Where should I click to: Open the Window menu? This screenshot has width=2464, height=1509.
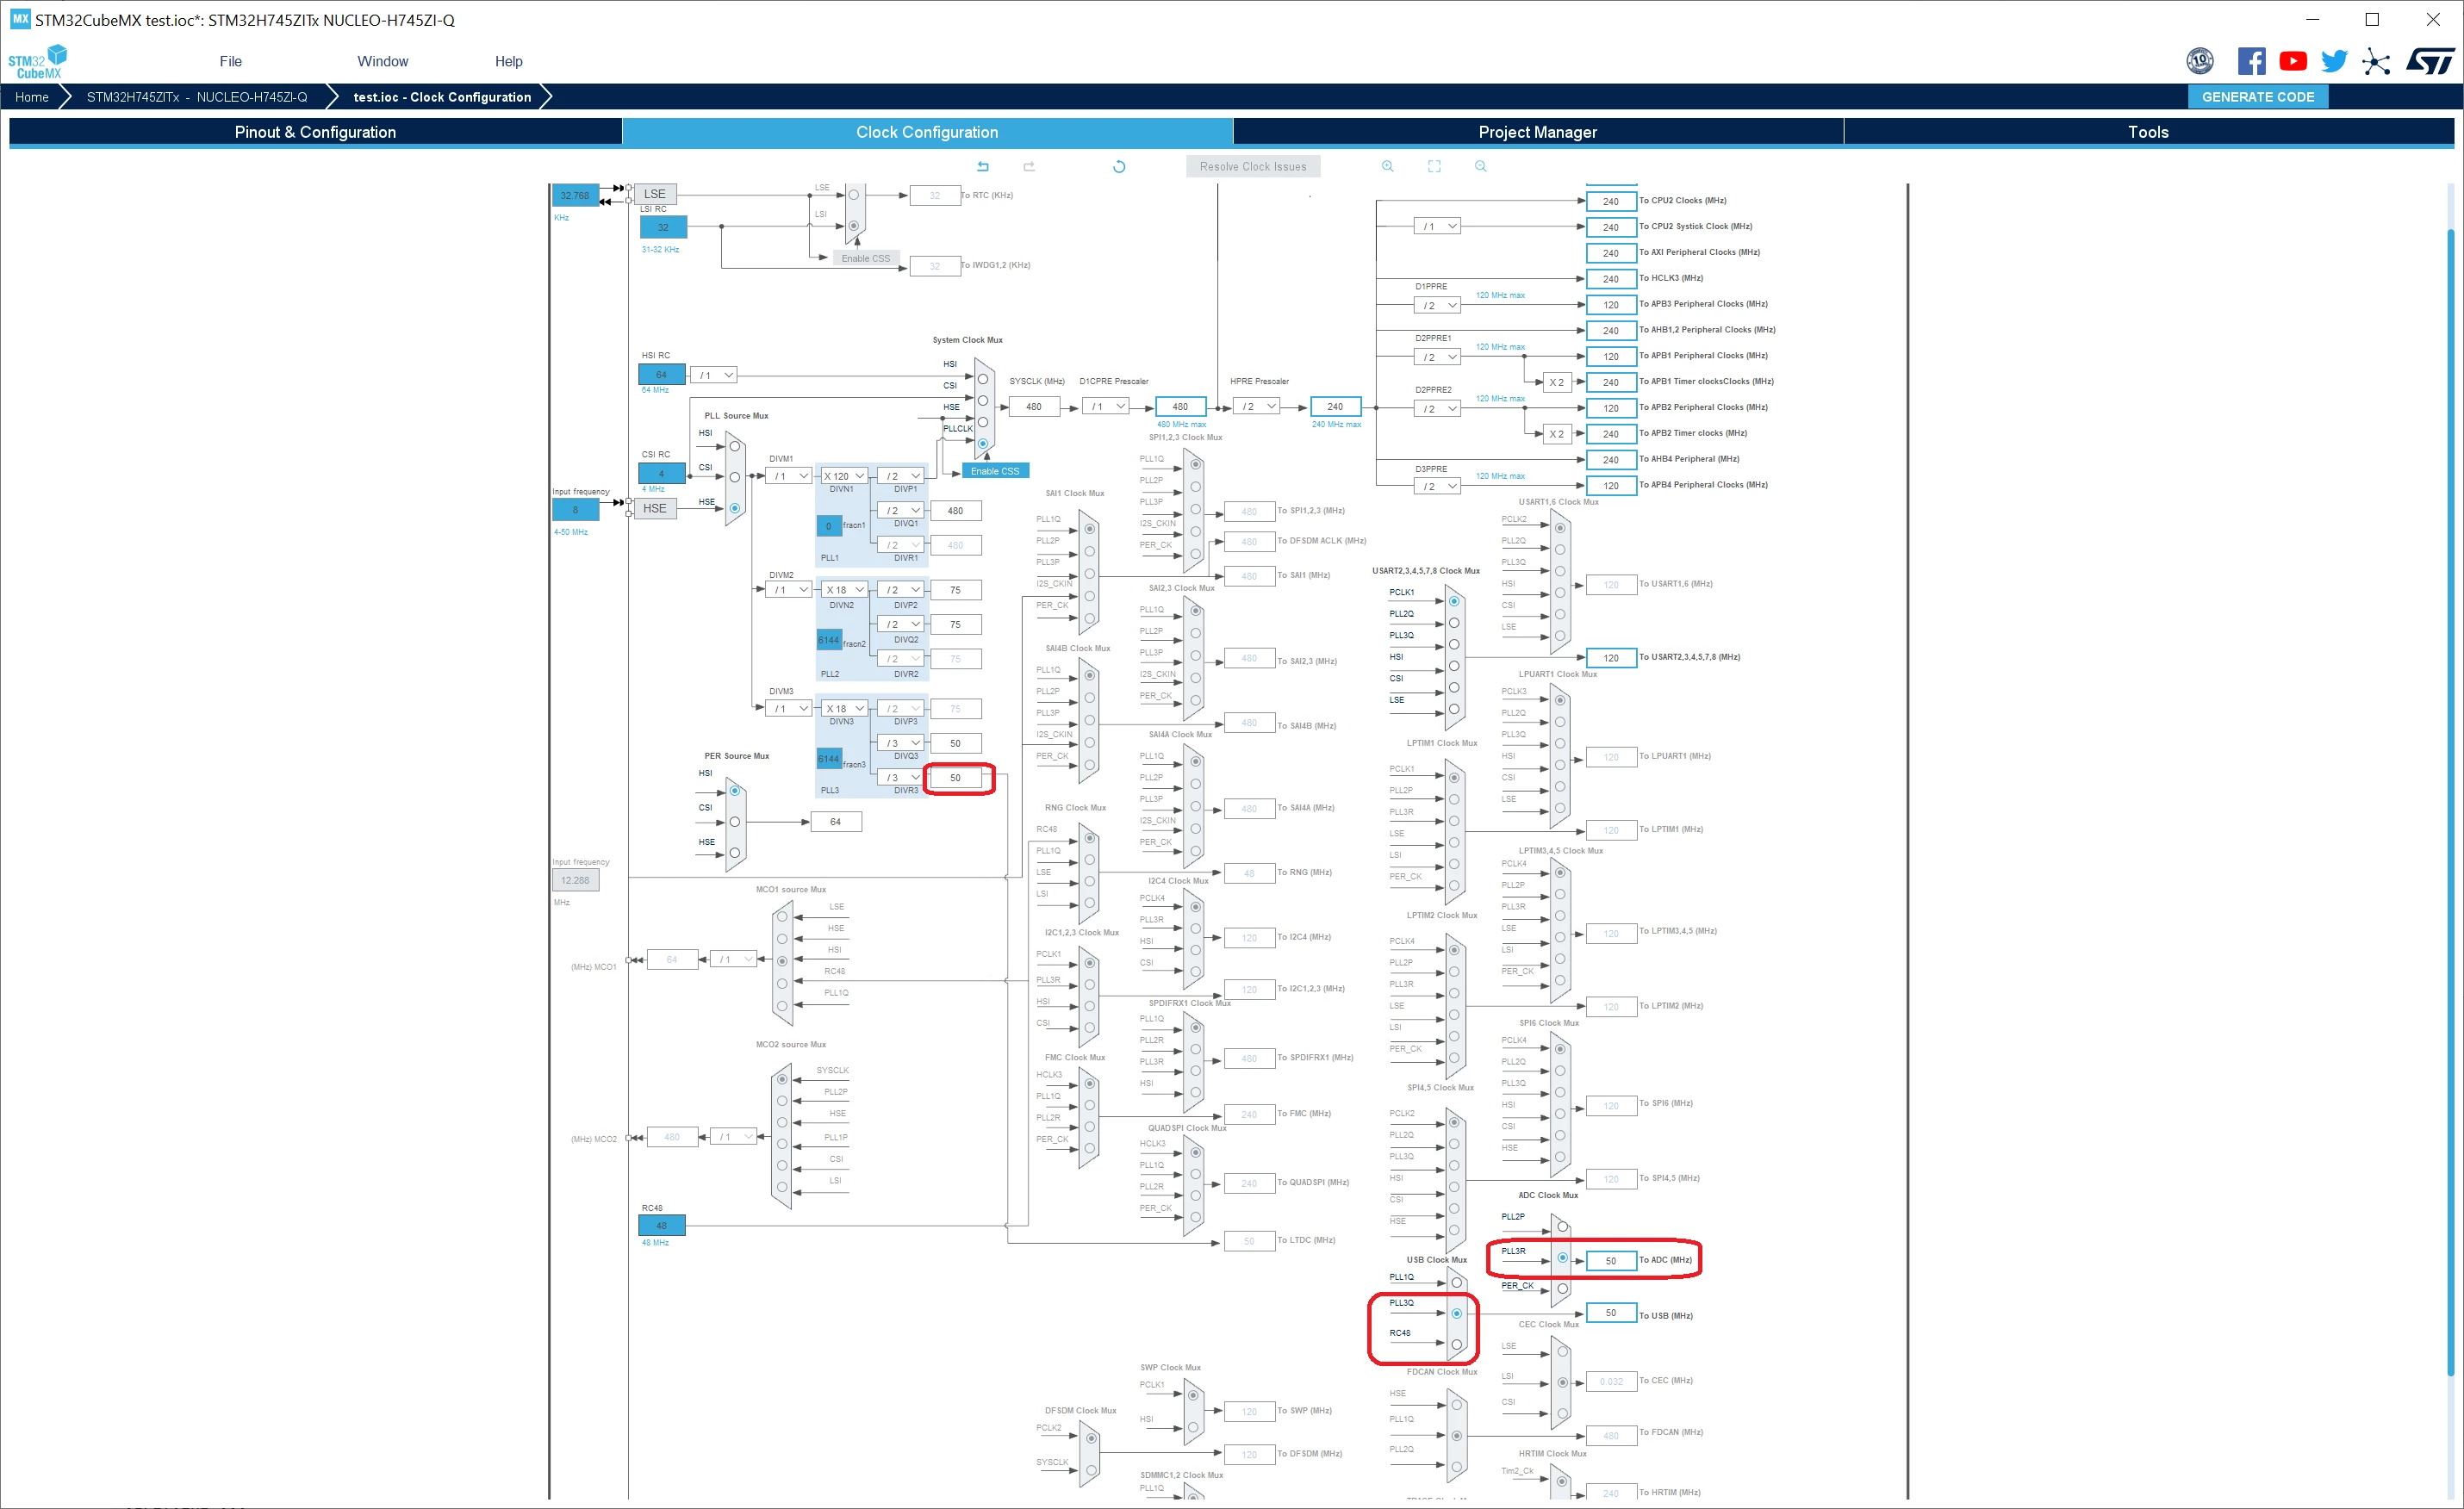tap(383, 61)
